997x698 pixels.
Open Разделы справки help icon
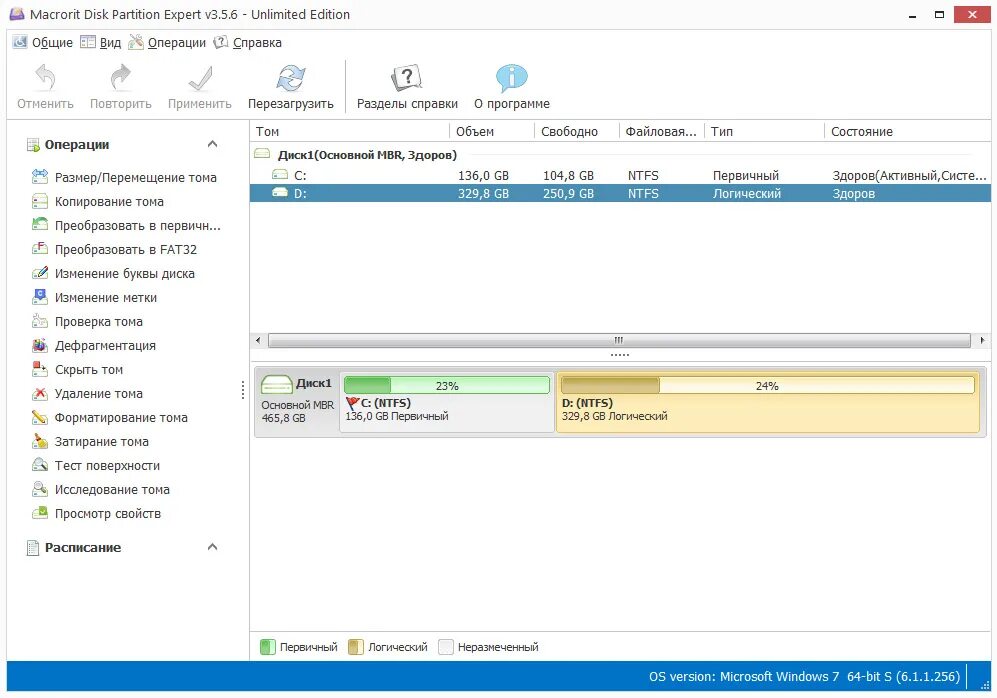click(407, 78)
